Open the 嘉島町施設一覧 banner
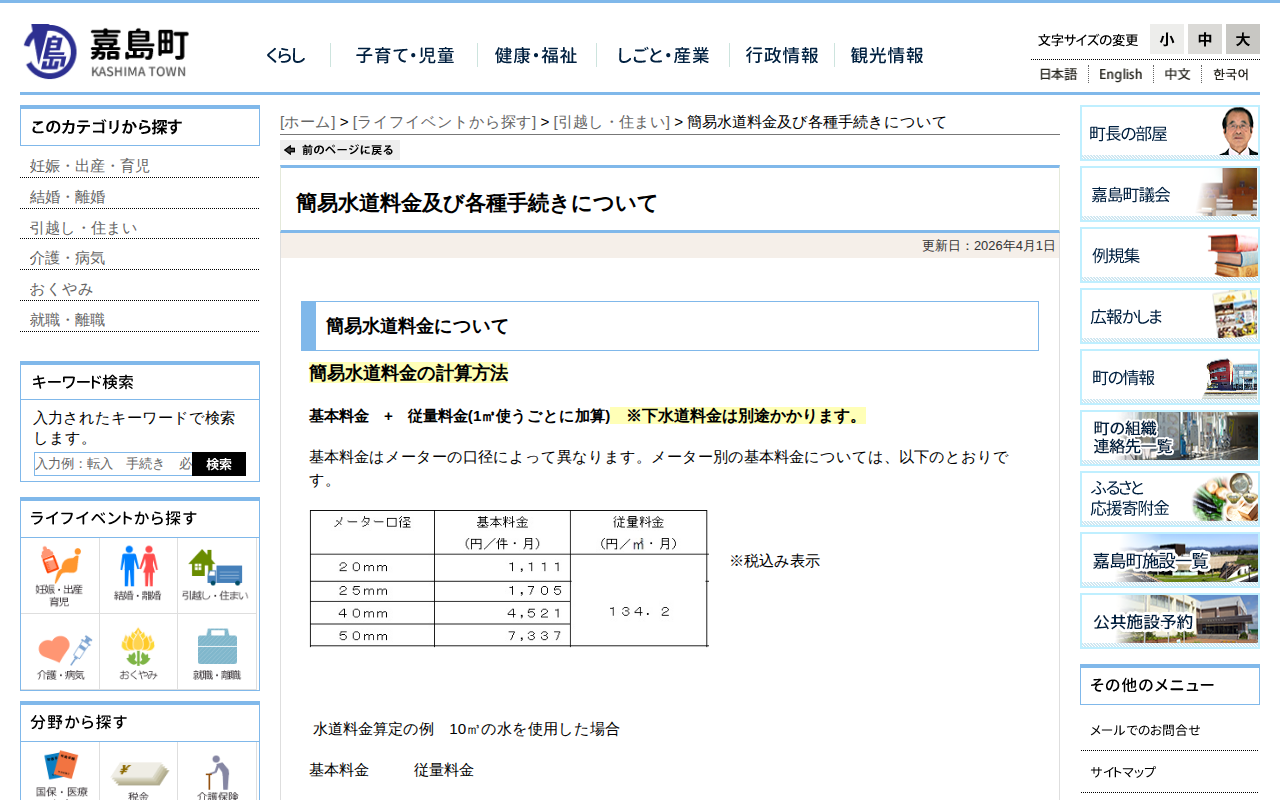 (x=1170, y=560)
